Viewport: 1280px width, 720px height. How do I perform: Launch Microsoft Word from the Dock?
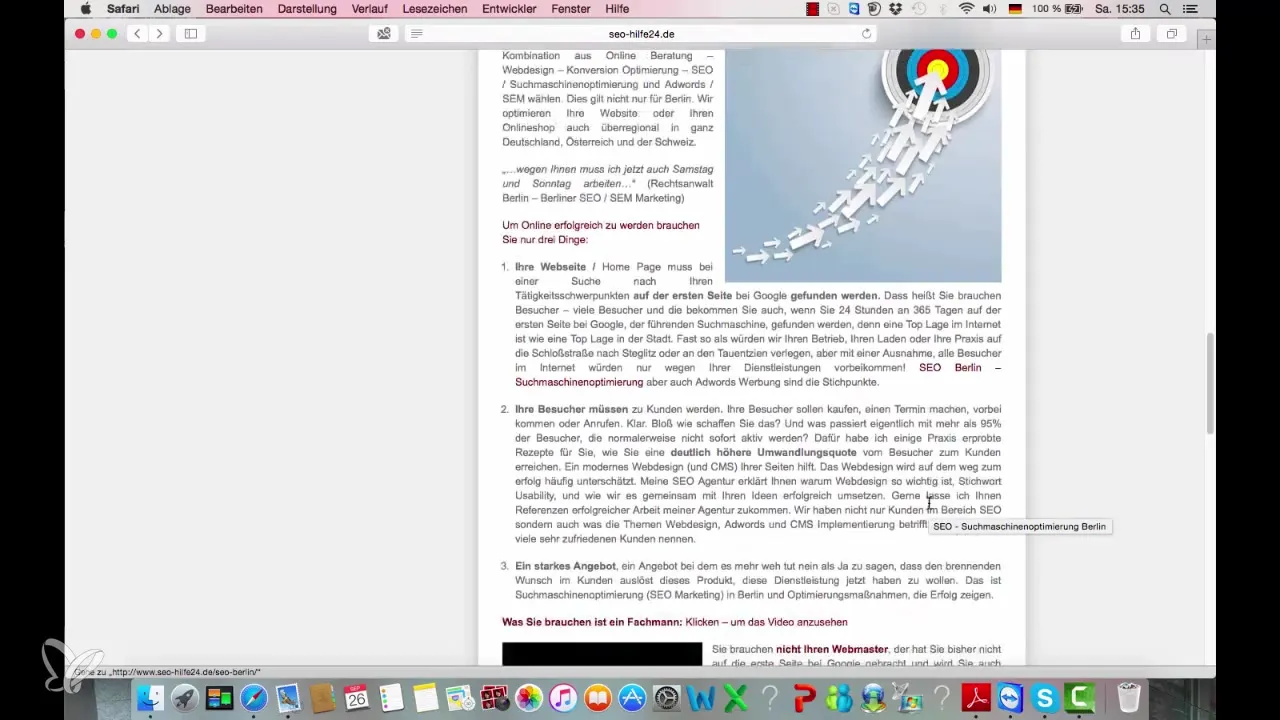pos(701,697)
